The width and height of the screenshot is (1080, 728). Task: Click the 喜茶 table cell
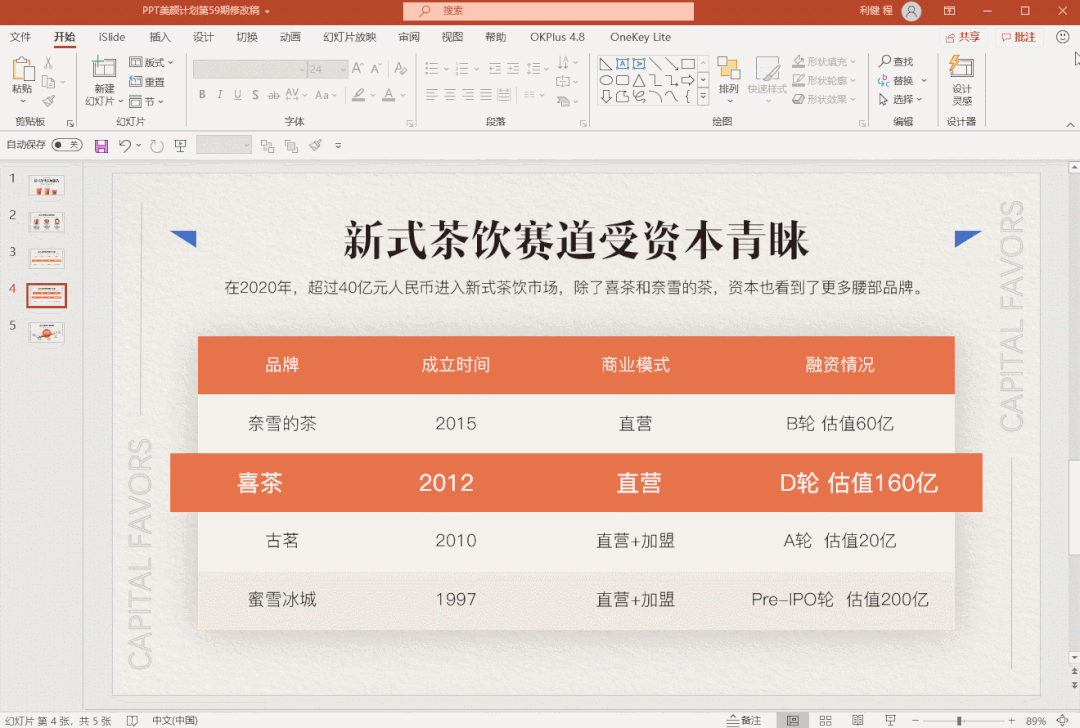pos(260,483)
